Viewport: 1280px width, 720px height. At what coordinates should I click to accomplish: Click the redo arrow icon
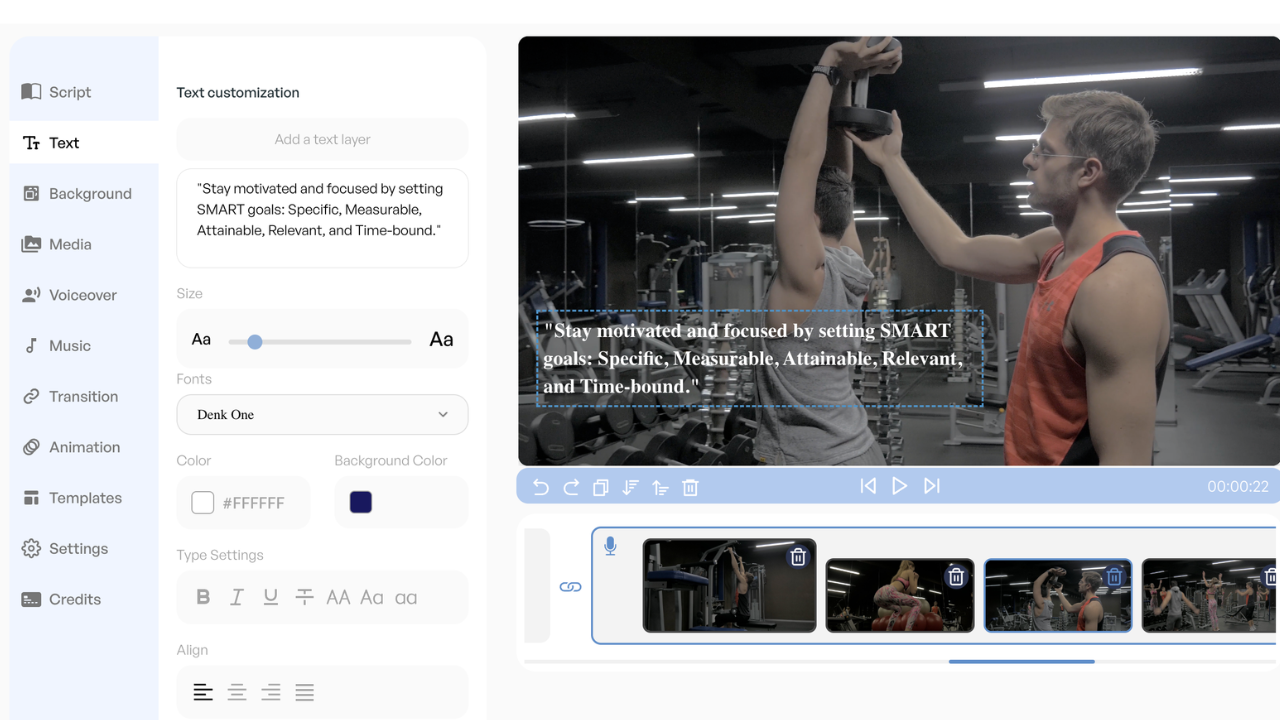coord(571,487)
